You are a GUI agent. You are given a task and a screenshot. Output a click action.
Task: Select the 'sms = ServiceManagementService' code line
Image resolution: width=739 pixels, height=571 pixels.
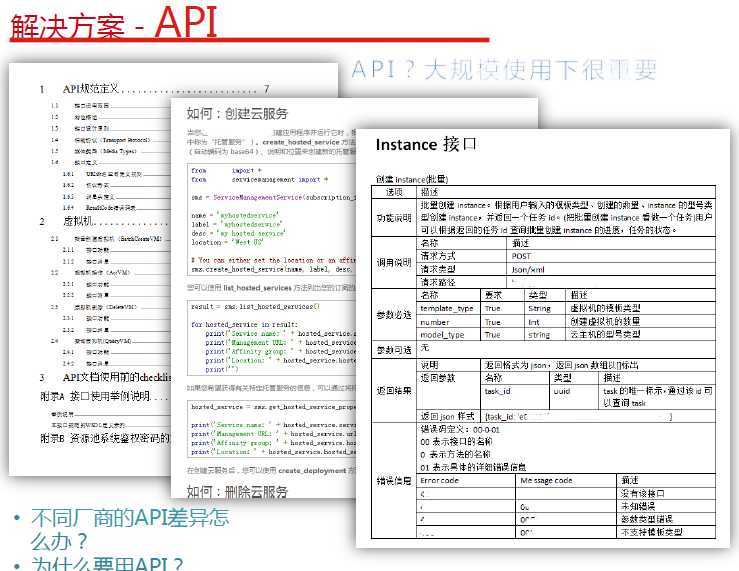pos(272,197)
